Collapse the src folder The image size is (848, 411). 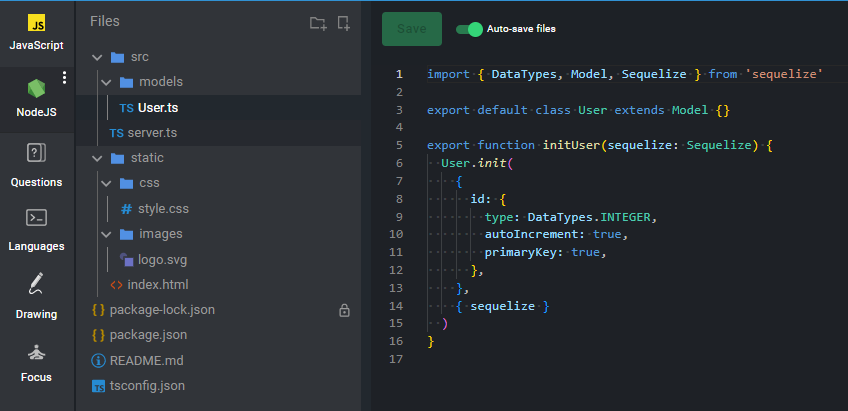97,57
